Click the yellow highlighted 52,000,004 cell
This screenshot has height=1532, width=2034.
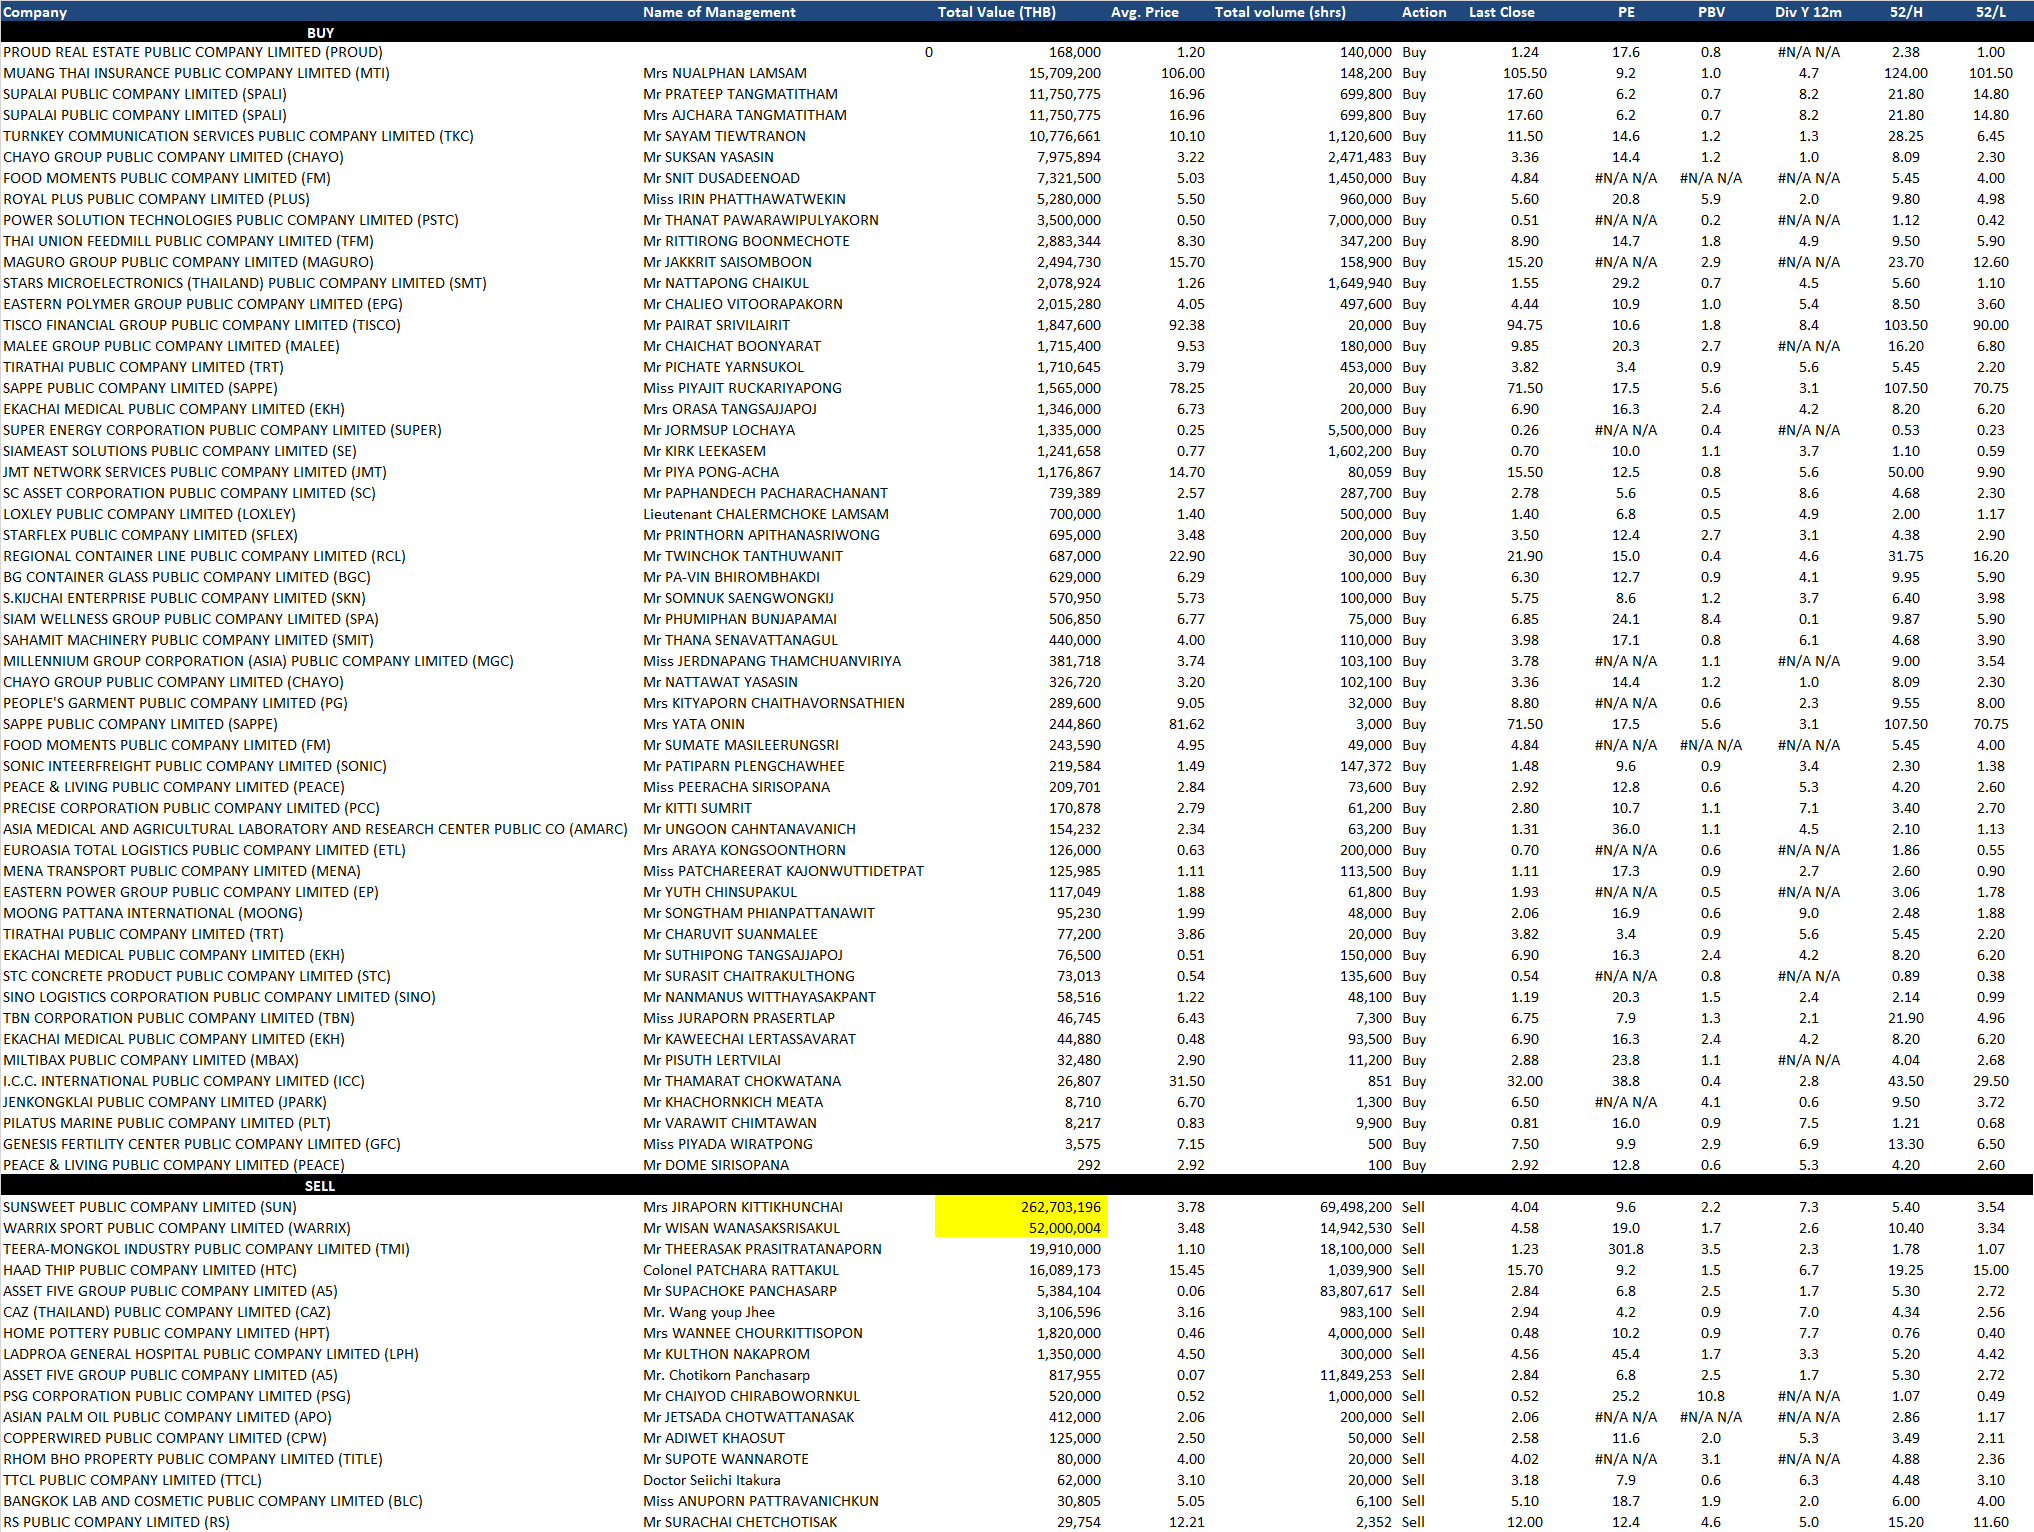[x=1021, y=1228]
